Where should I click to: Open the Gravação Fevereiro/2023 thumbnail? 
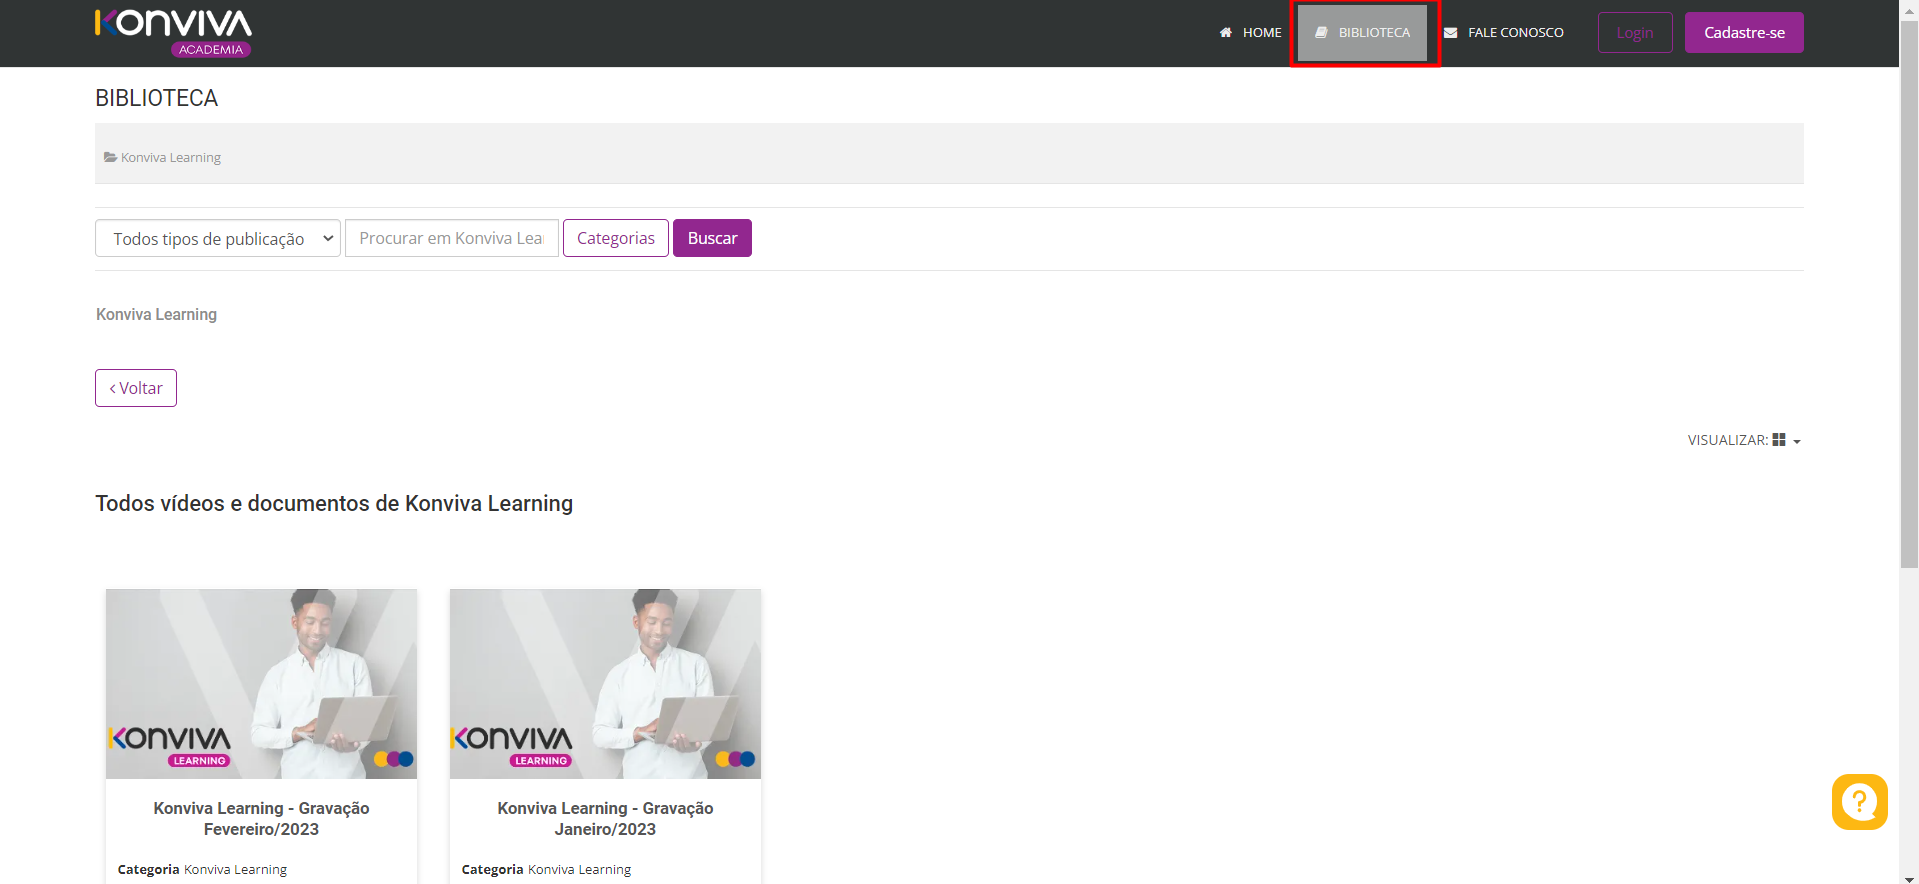pos(261,683)
